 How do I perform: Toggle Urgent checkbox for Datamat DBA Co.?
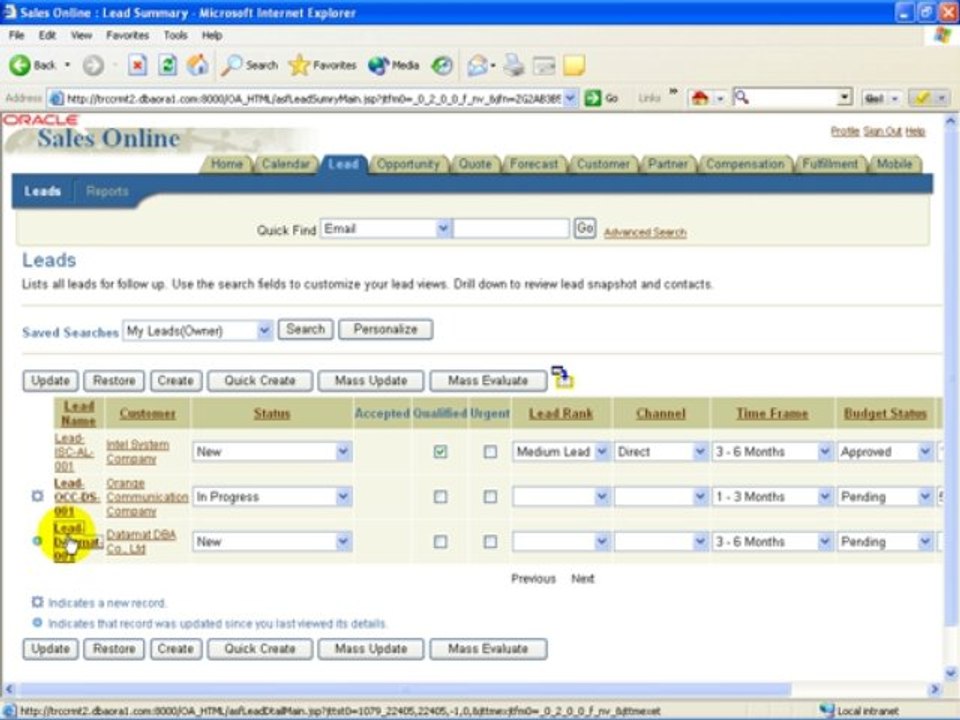(x=490, y=542)
